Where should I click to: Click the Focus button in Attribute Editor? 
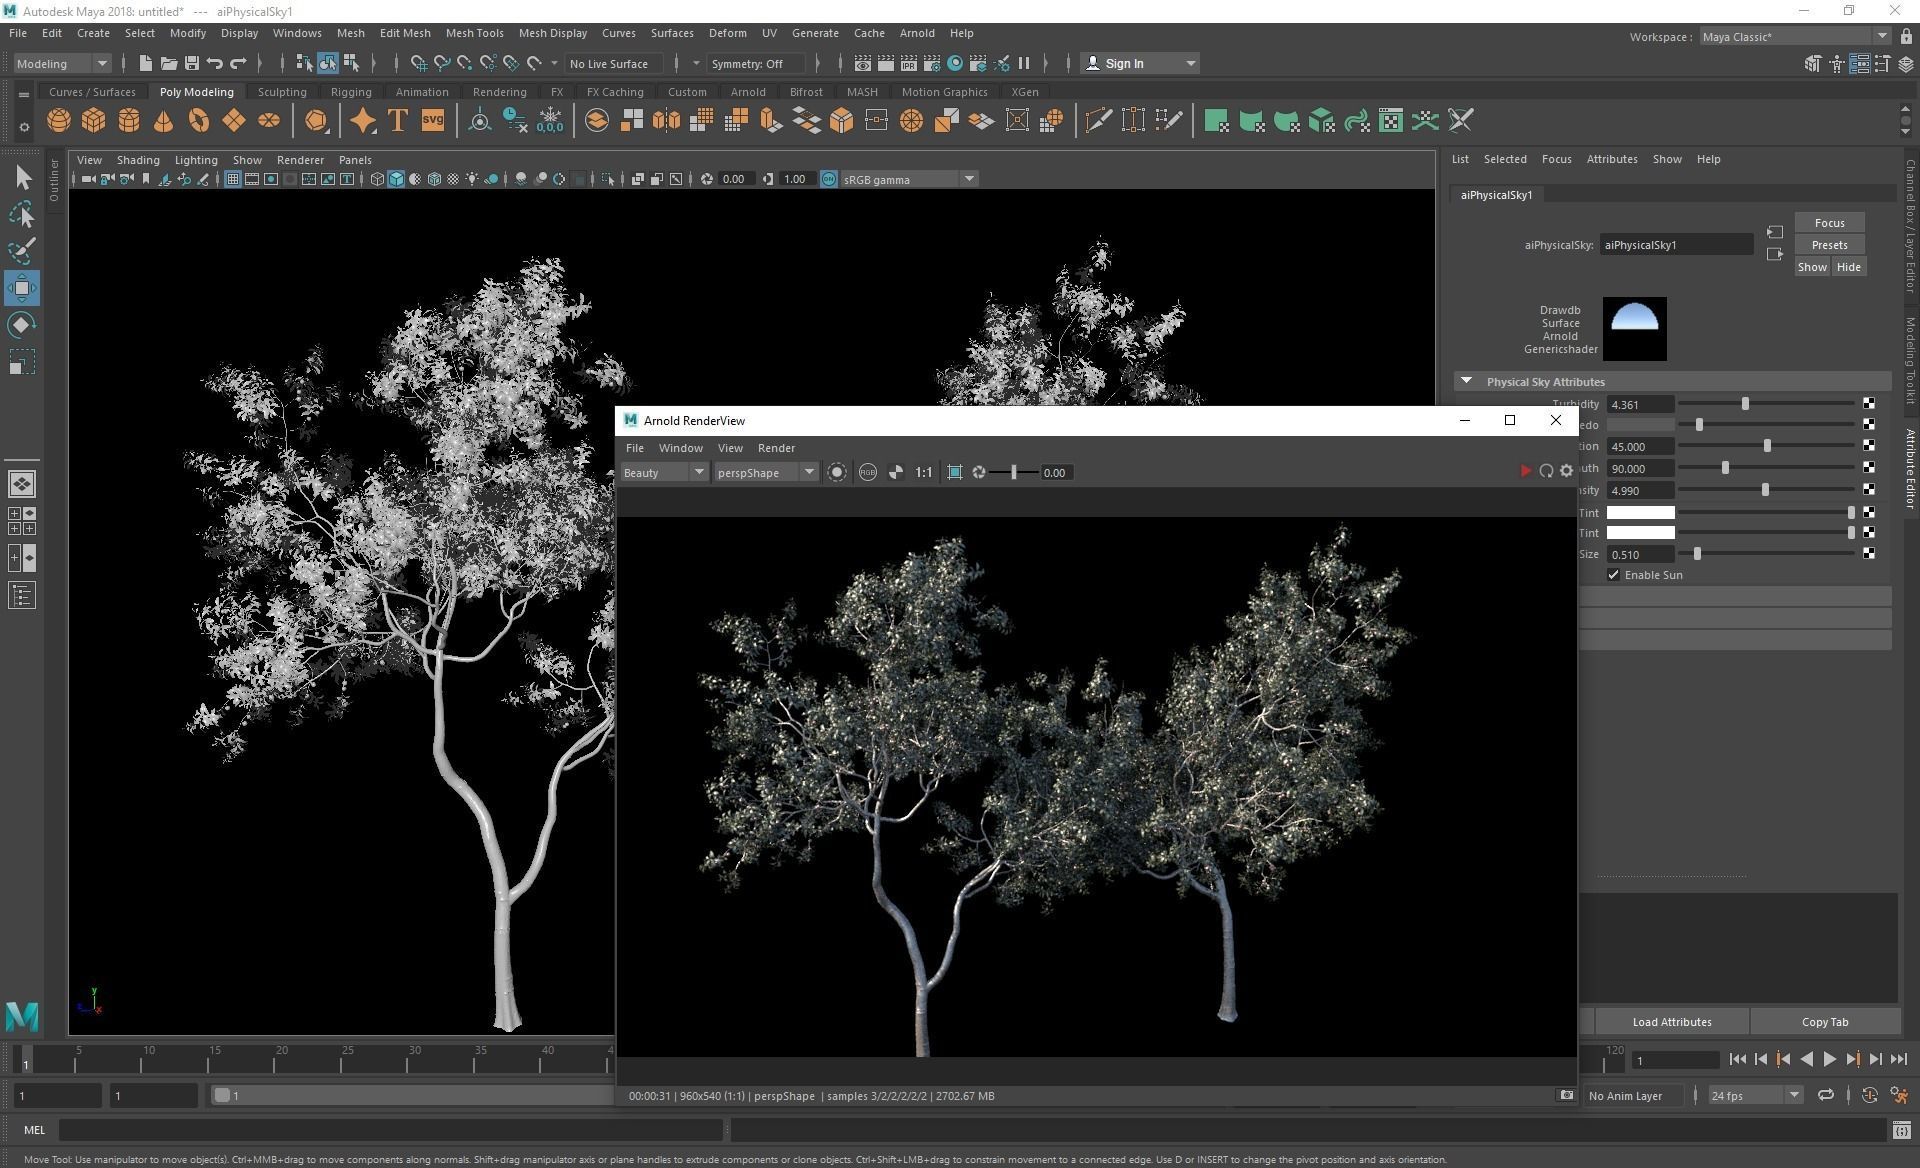tap(1829, 223)
